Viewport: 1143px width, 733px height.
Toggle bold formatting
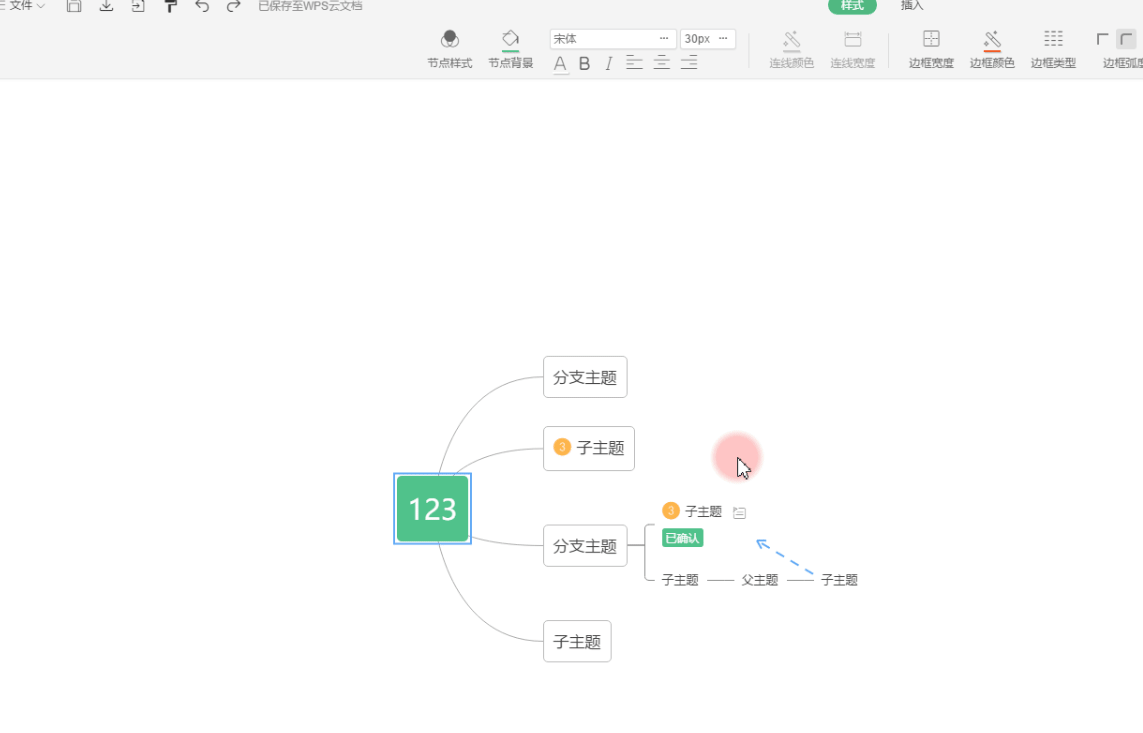click(584, 63)
